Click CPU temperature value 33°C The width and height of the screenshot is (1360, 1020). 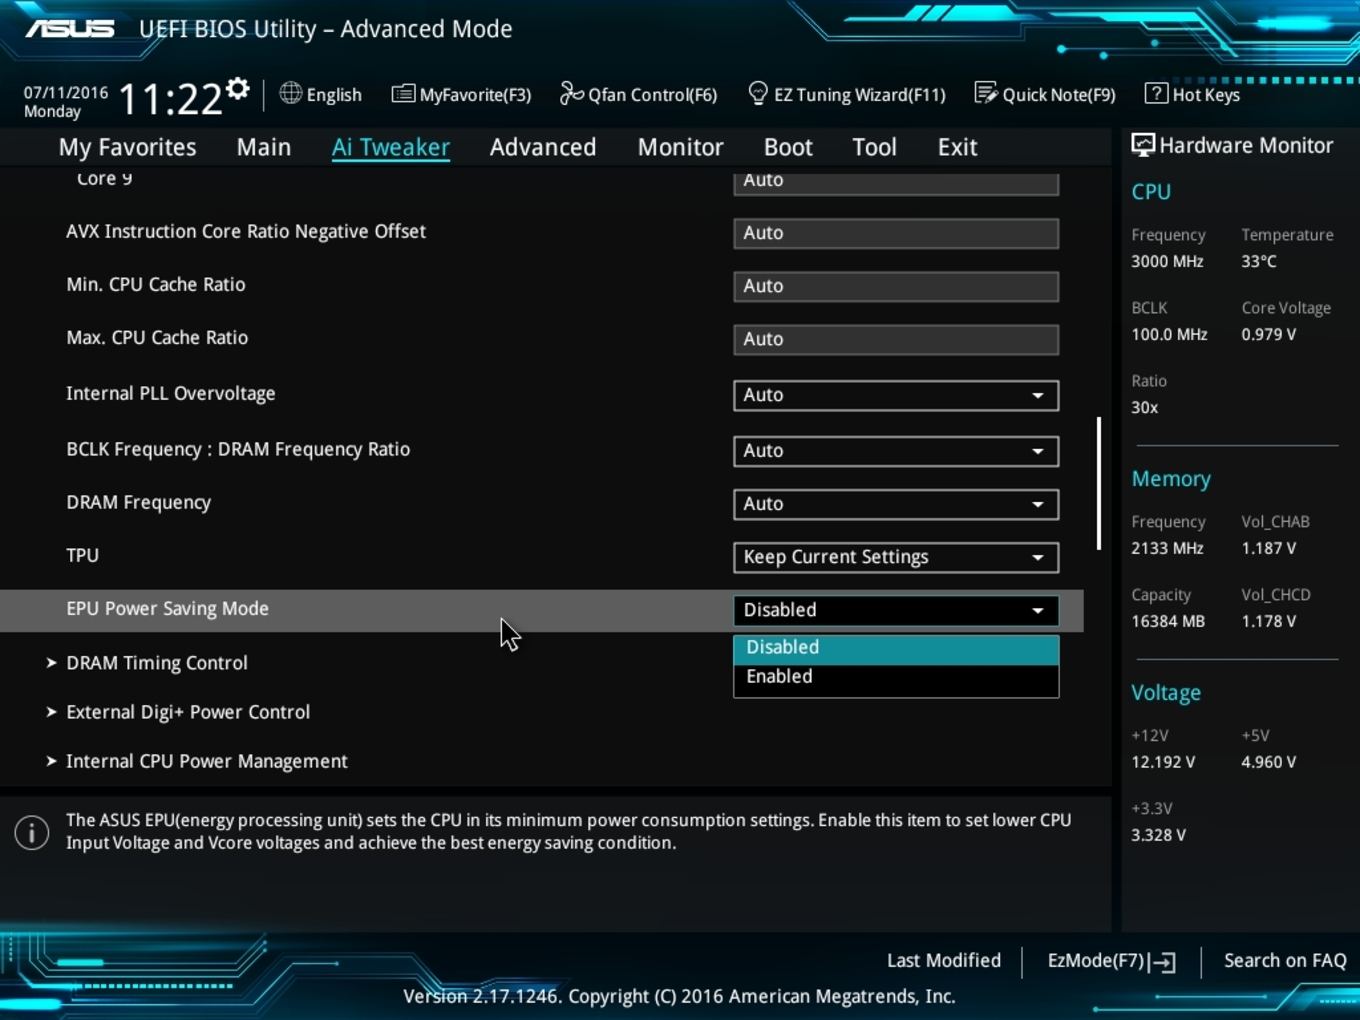coord(1259,261)
